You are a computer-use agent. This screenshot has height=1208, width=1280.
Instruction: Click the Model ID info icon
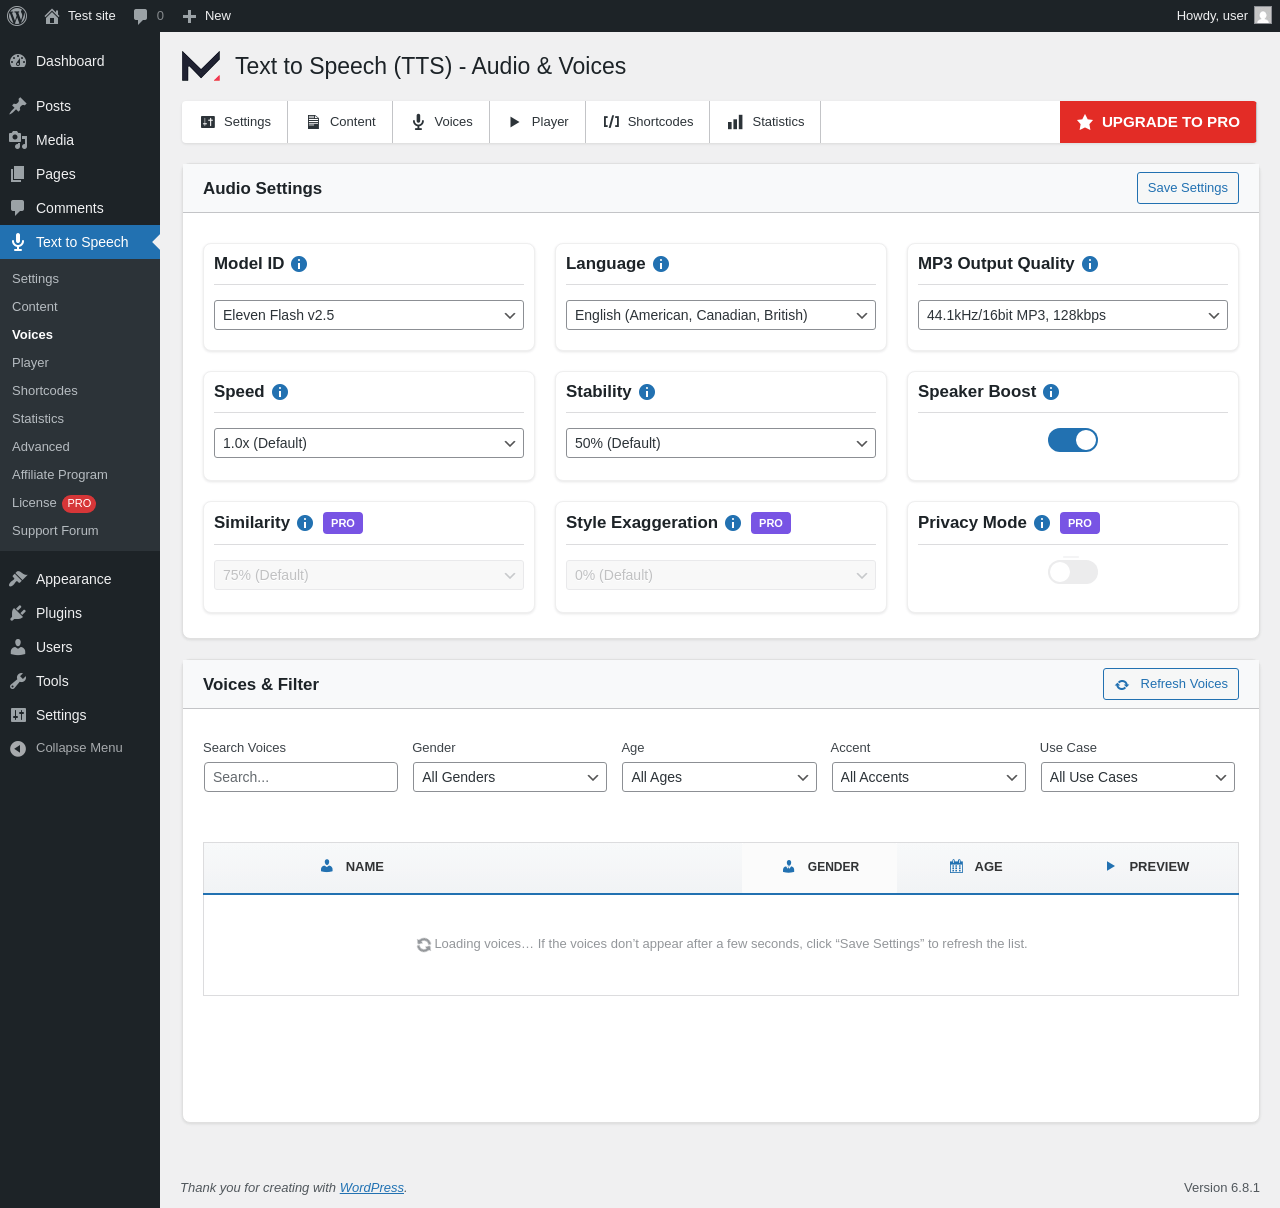point(299,264)
